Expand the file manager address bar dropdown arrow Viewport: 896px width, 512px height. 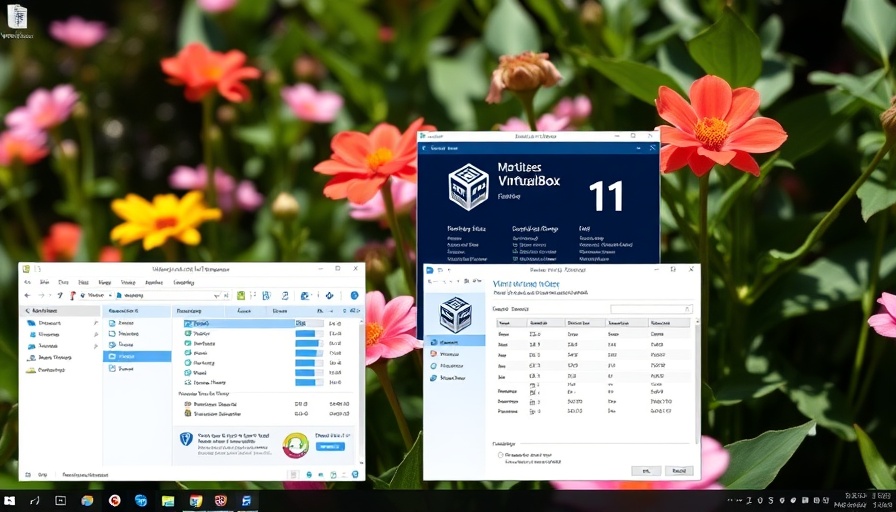click(x=216, y=296)
